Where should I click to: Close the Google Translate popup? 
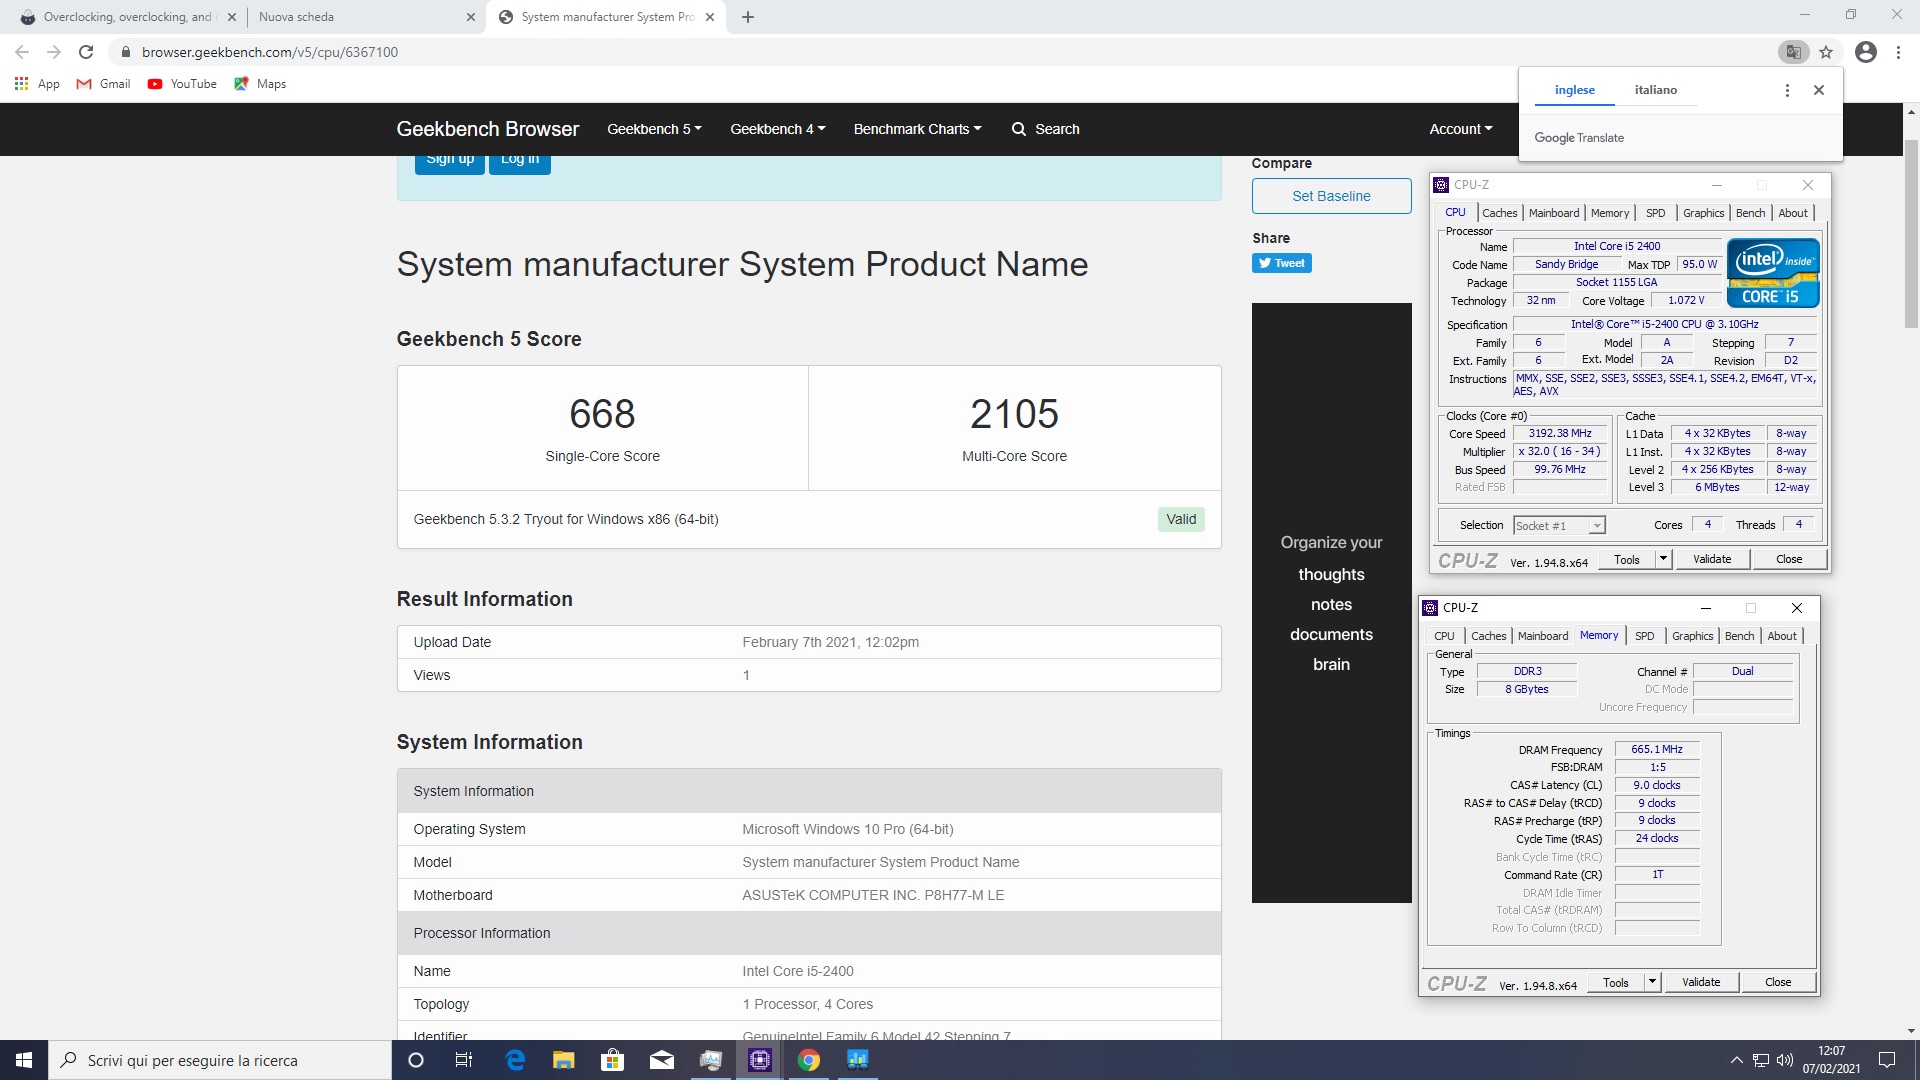[x=1819, y=90]
